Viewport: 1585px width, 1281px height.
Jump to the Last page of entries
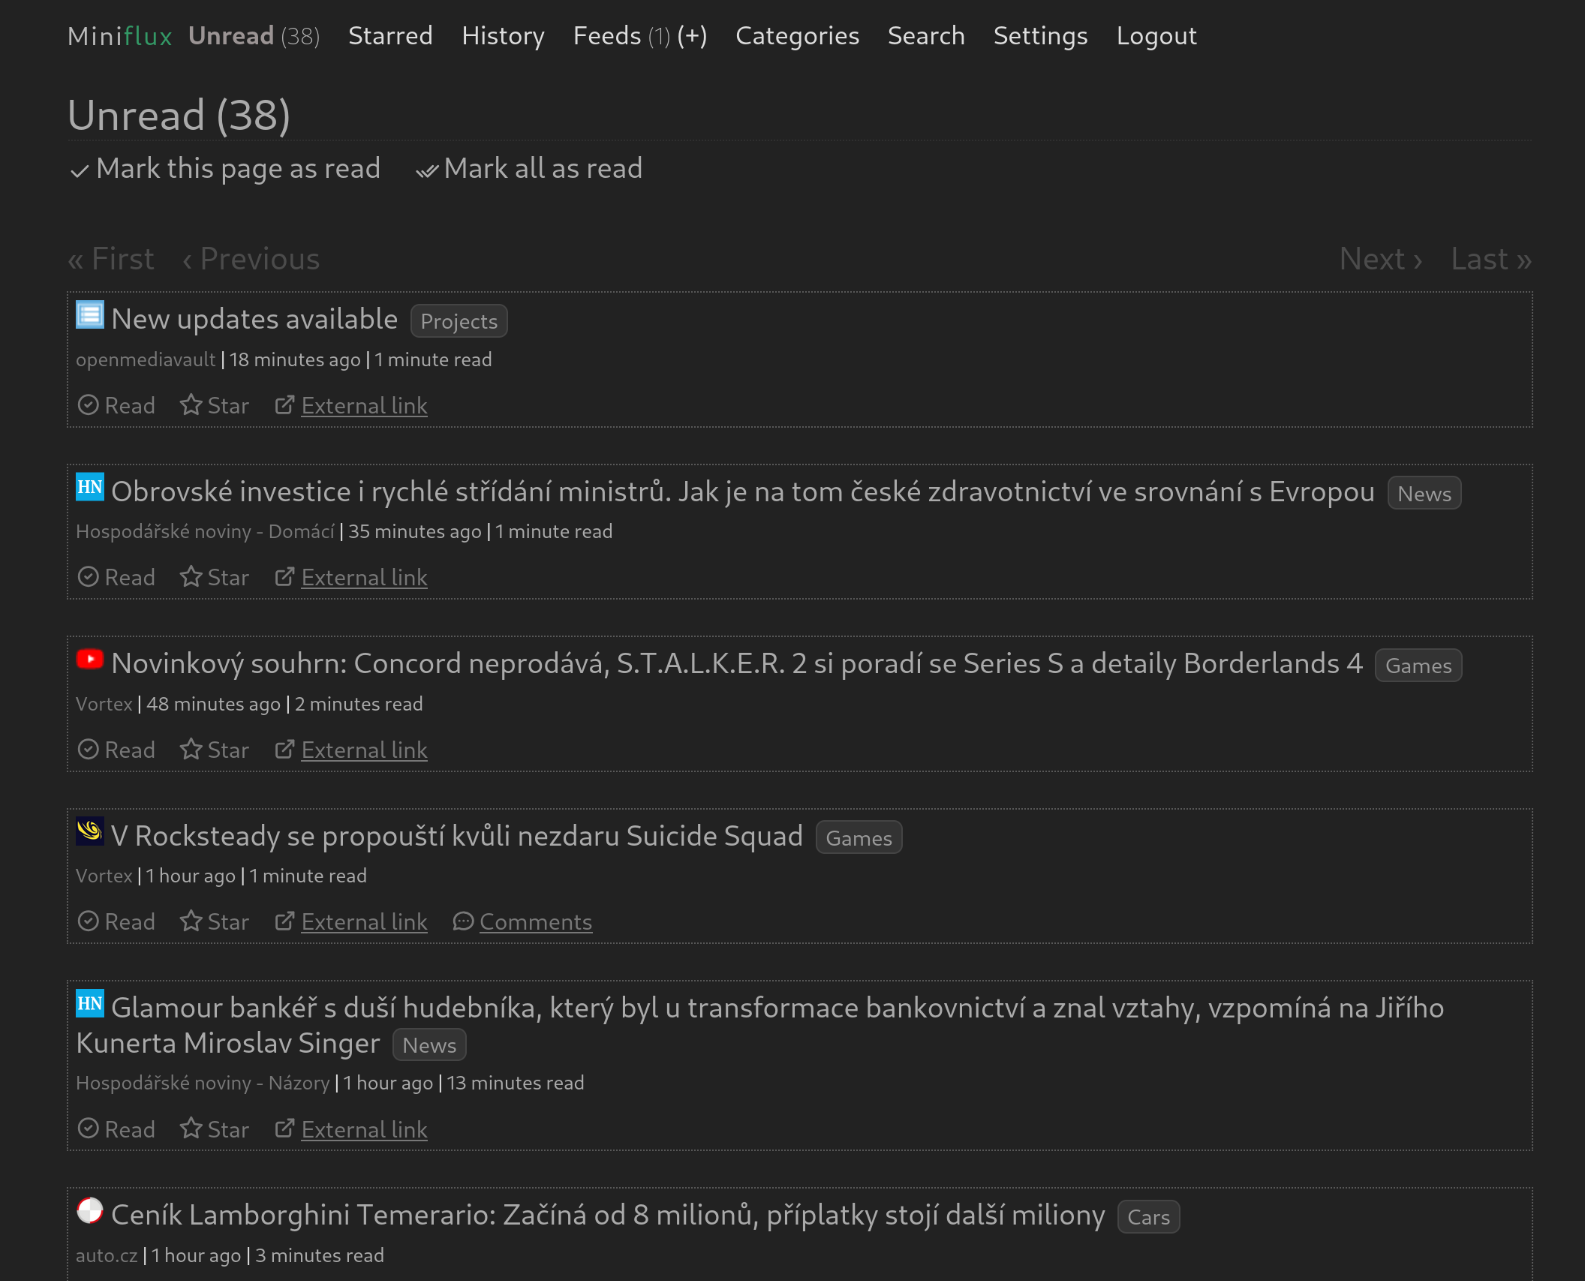[x=1491, y=259]
